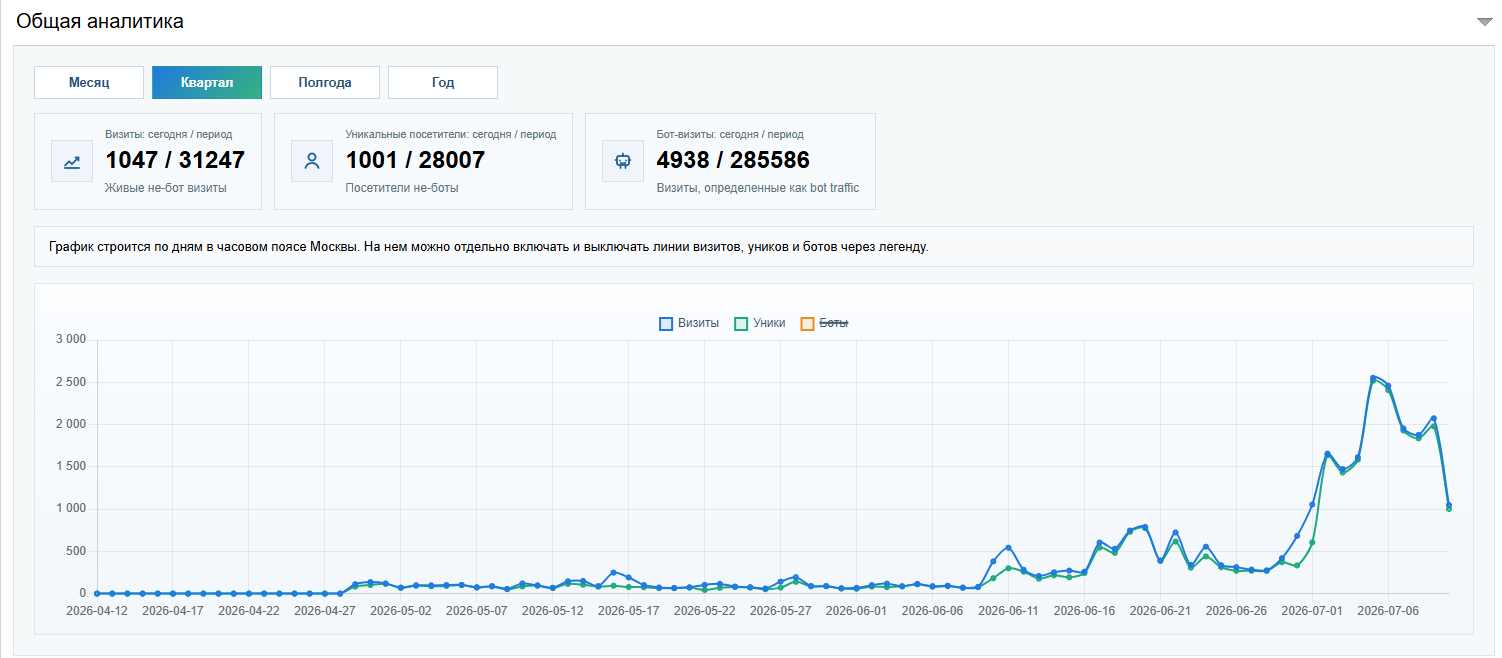The width and height of the screenshot is (1502, 658).
Task: Collapse the Общая аналитика section arrow
Action: (1484, 22)
